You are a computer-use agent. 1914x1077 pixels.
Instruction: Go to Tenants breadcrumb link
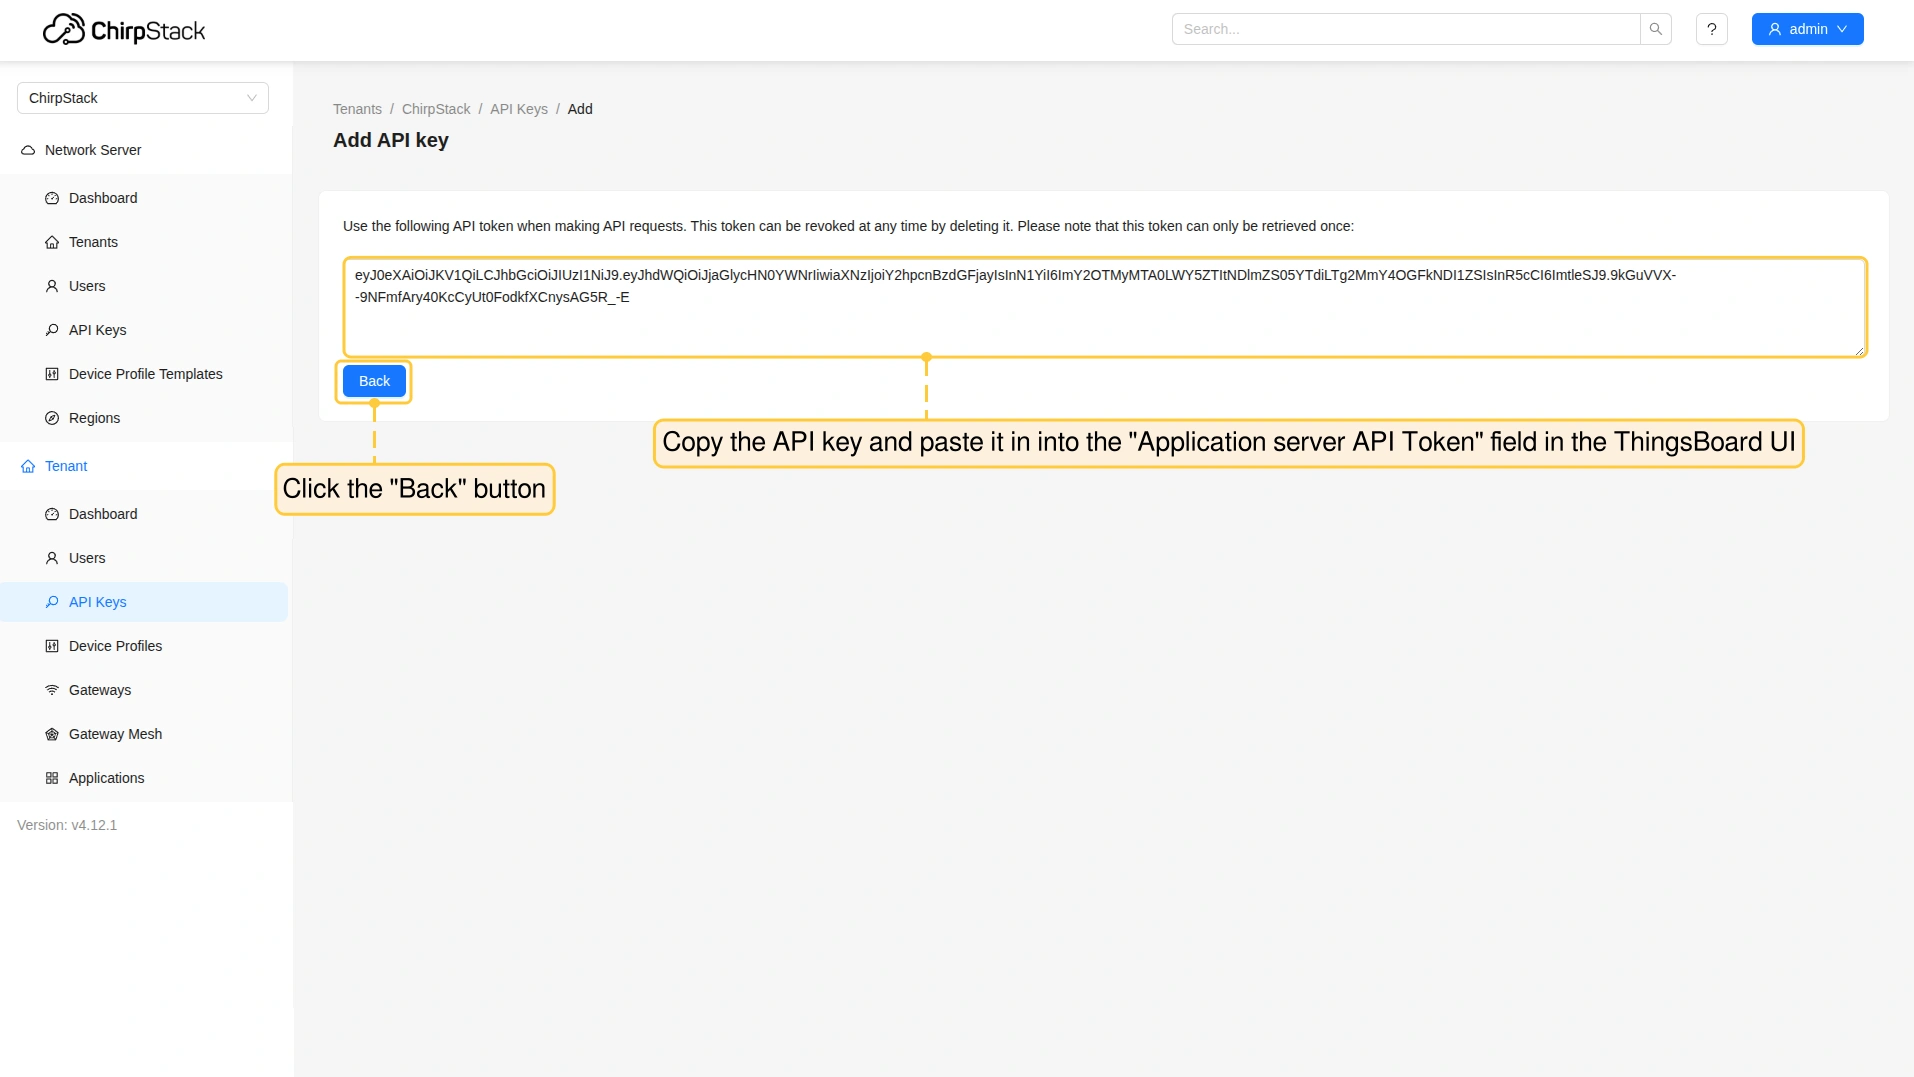point(357,109)
